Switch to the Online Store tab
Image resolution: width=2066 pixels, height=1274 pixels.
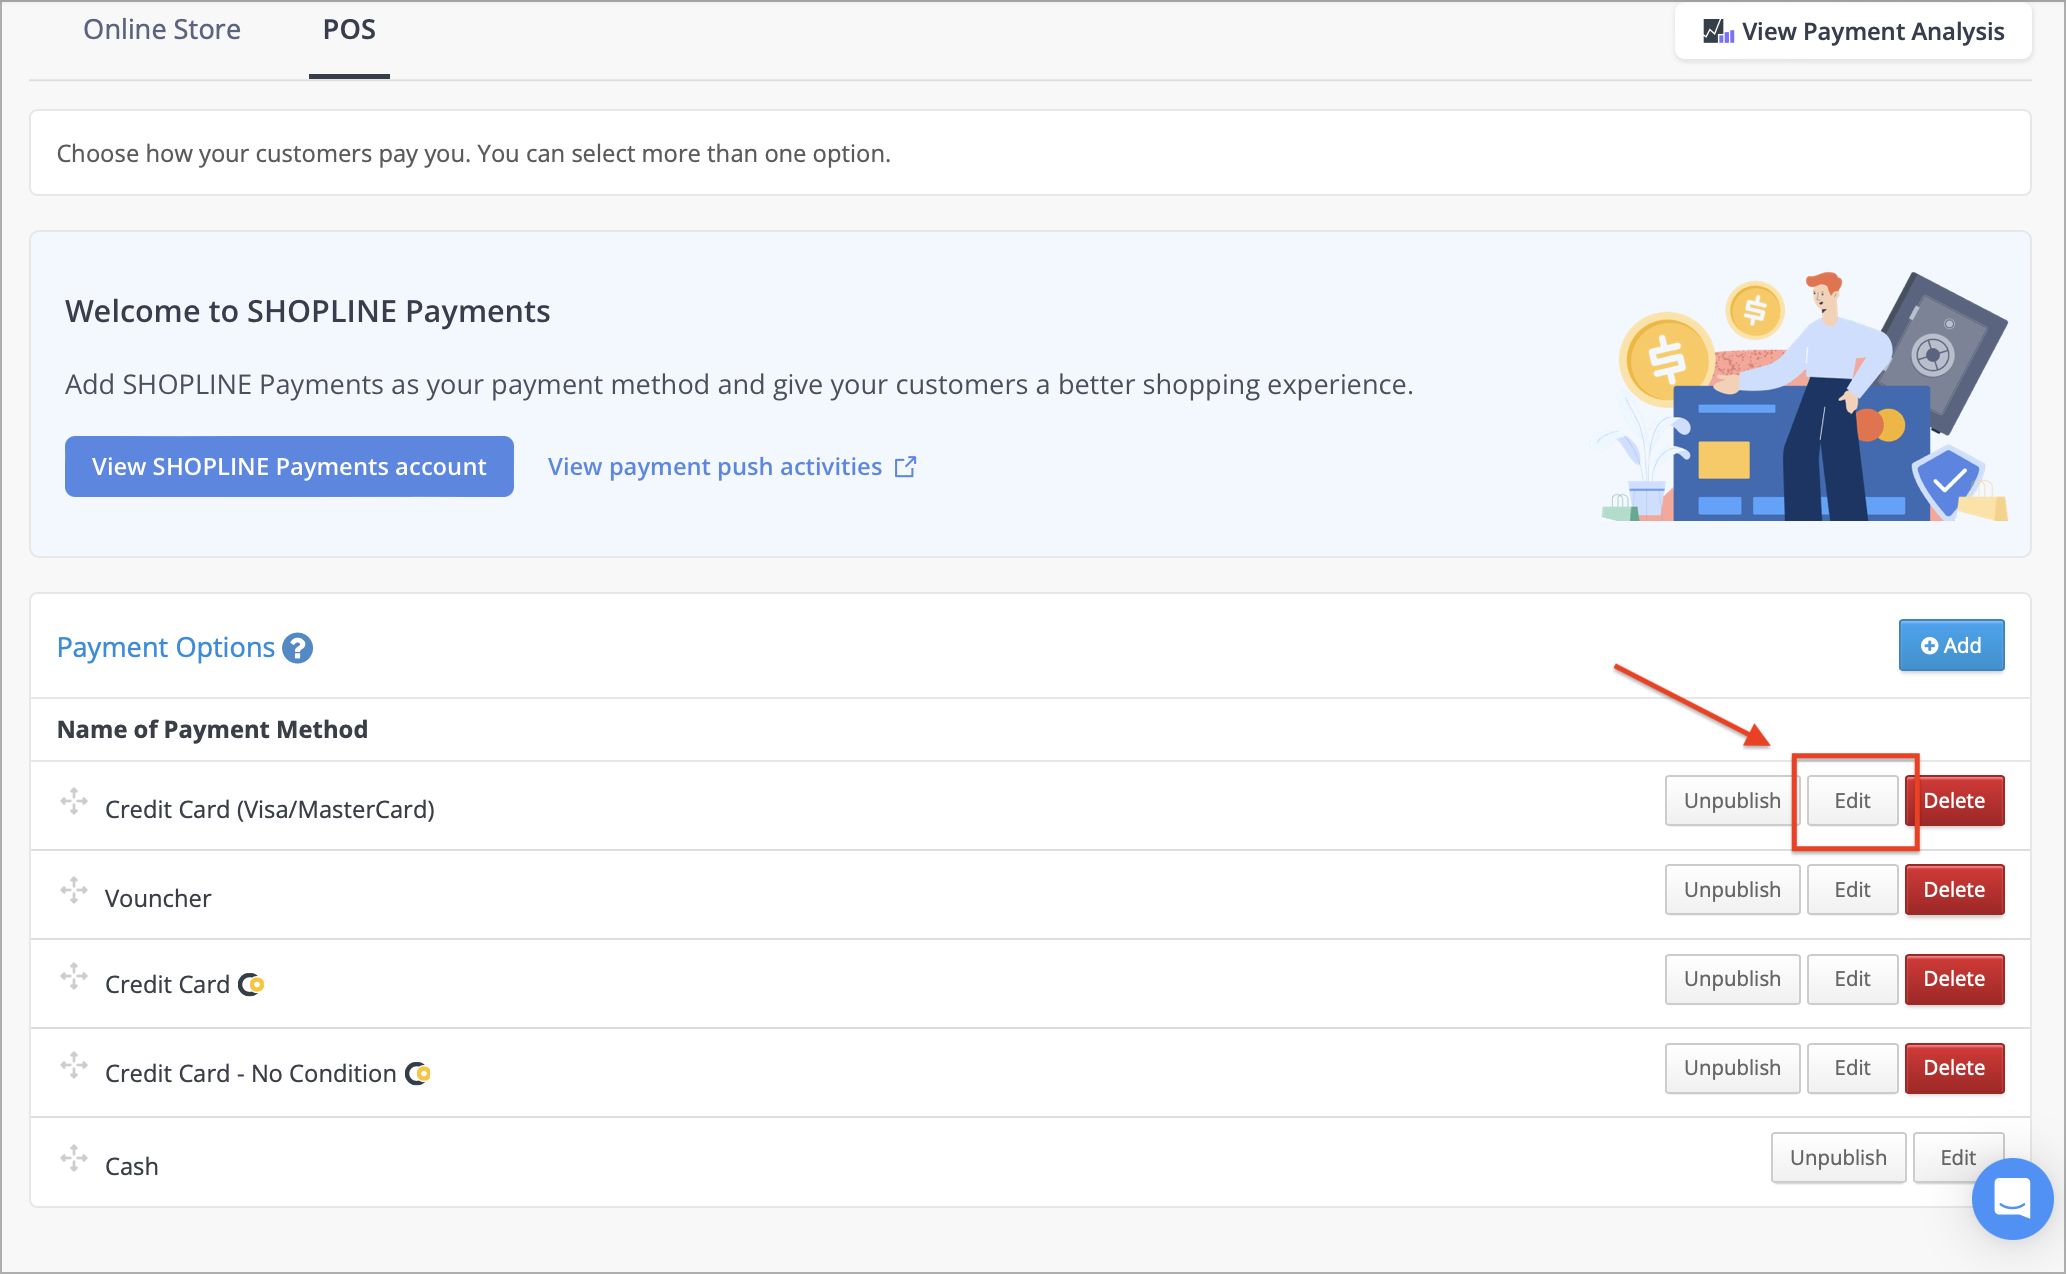[x=162, y=30]
